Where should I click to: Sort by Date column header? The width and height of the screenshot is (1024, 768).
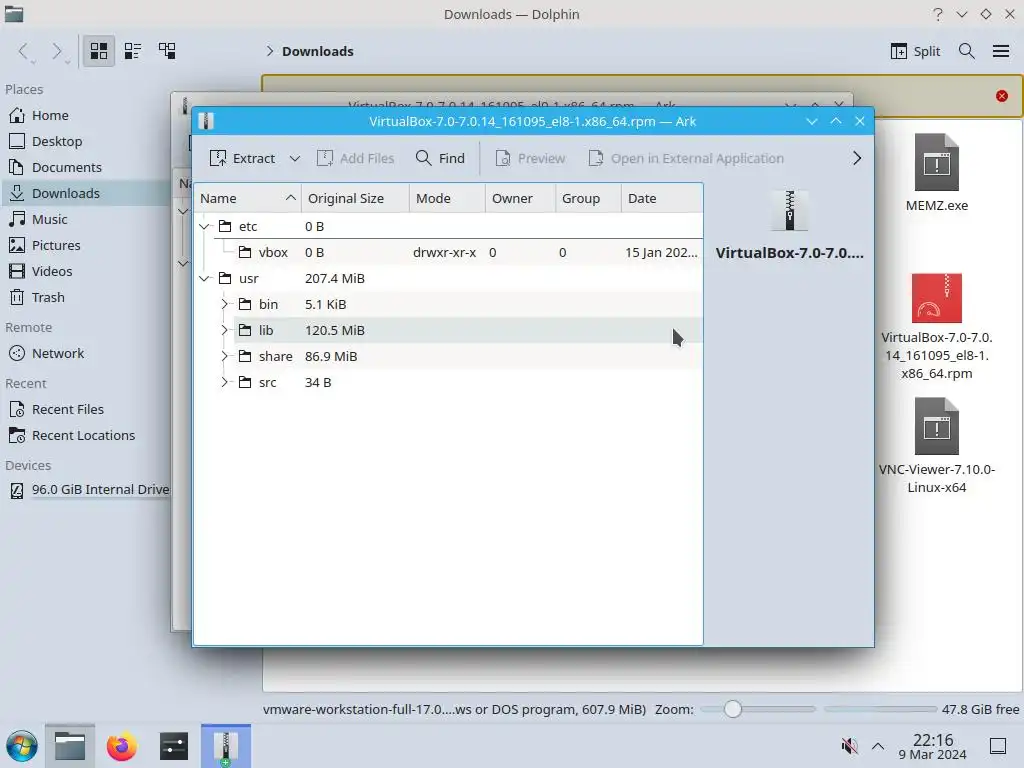(x=662, y=199)
